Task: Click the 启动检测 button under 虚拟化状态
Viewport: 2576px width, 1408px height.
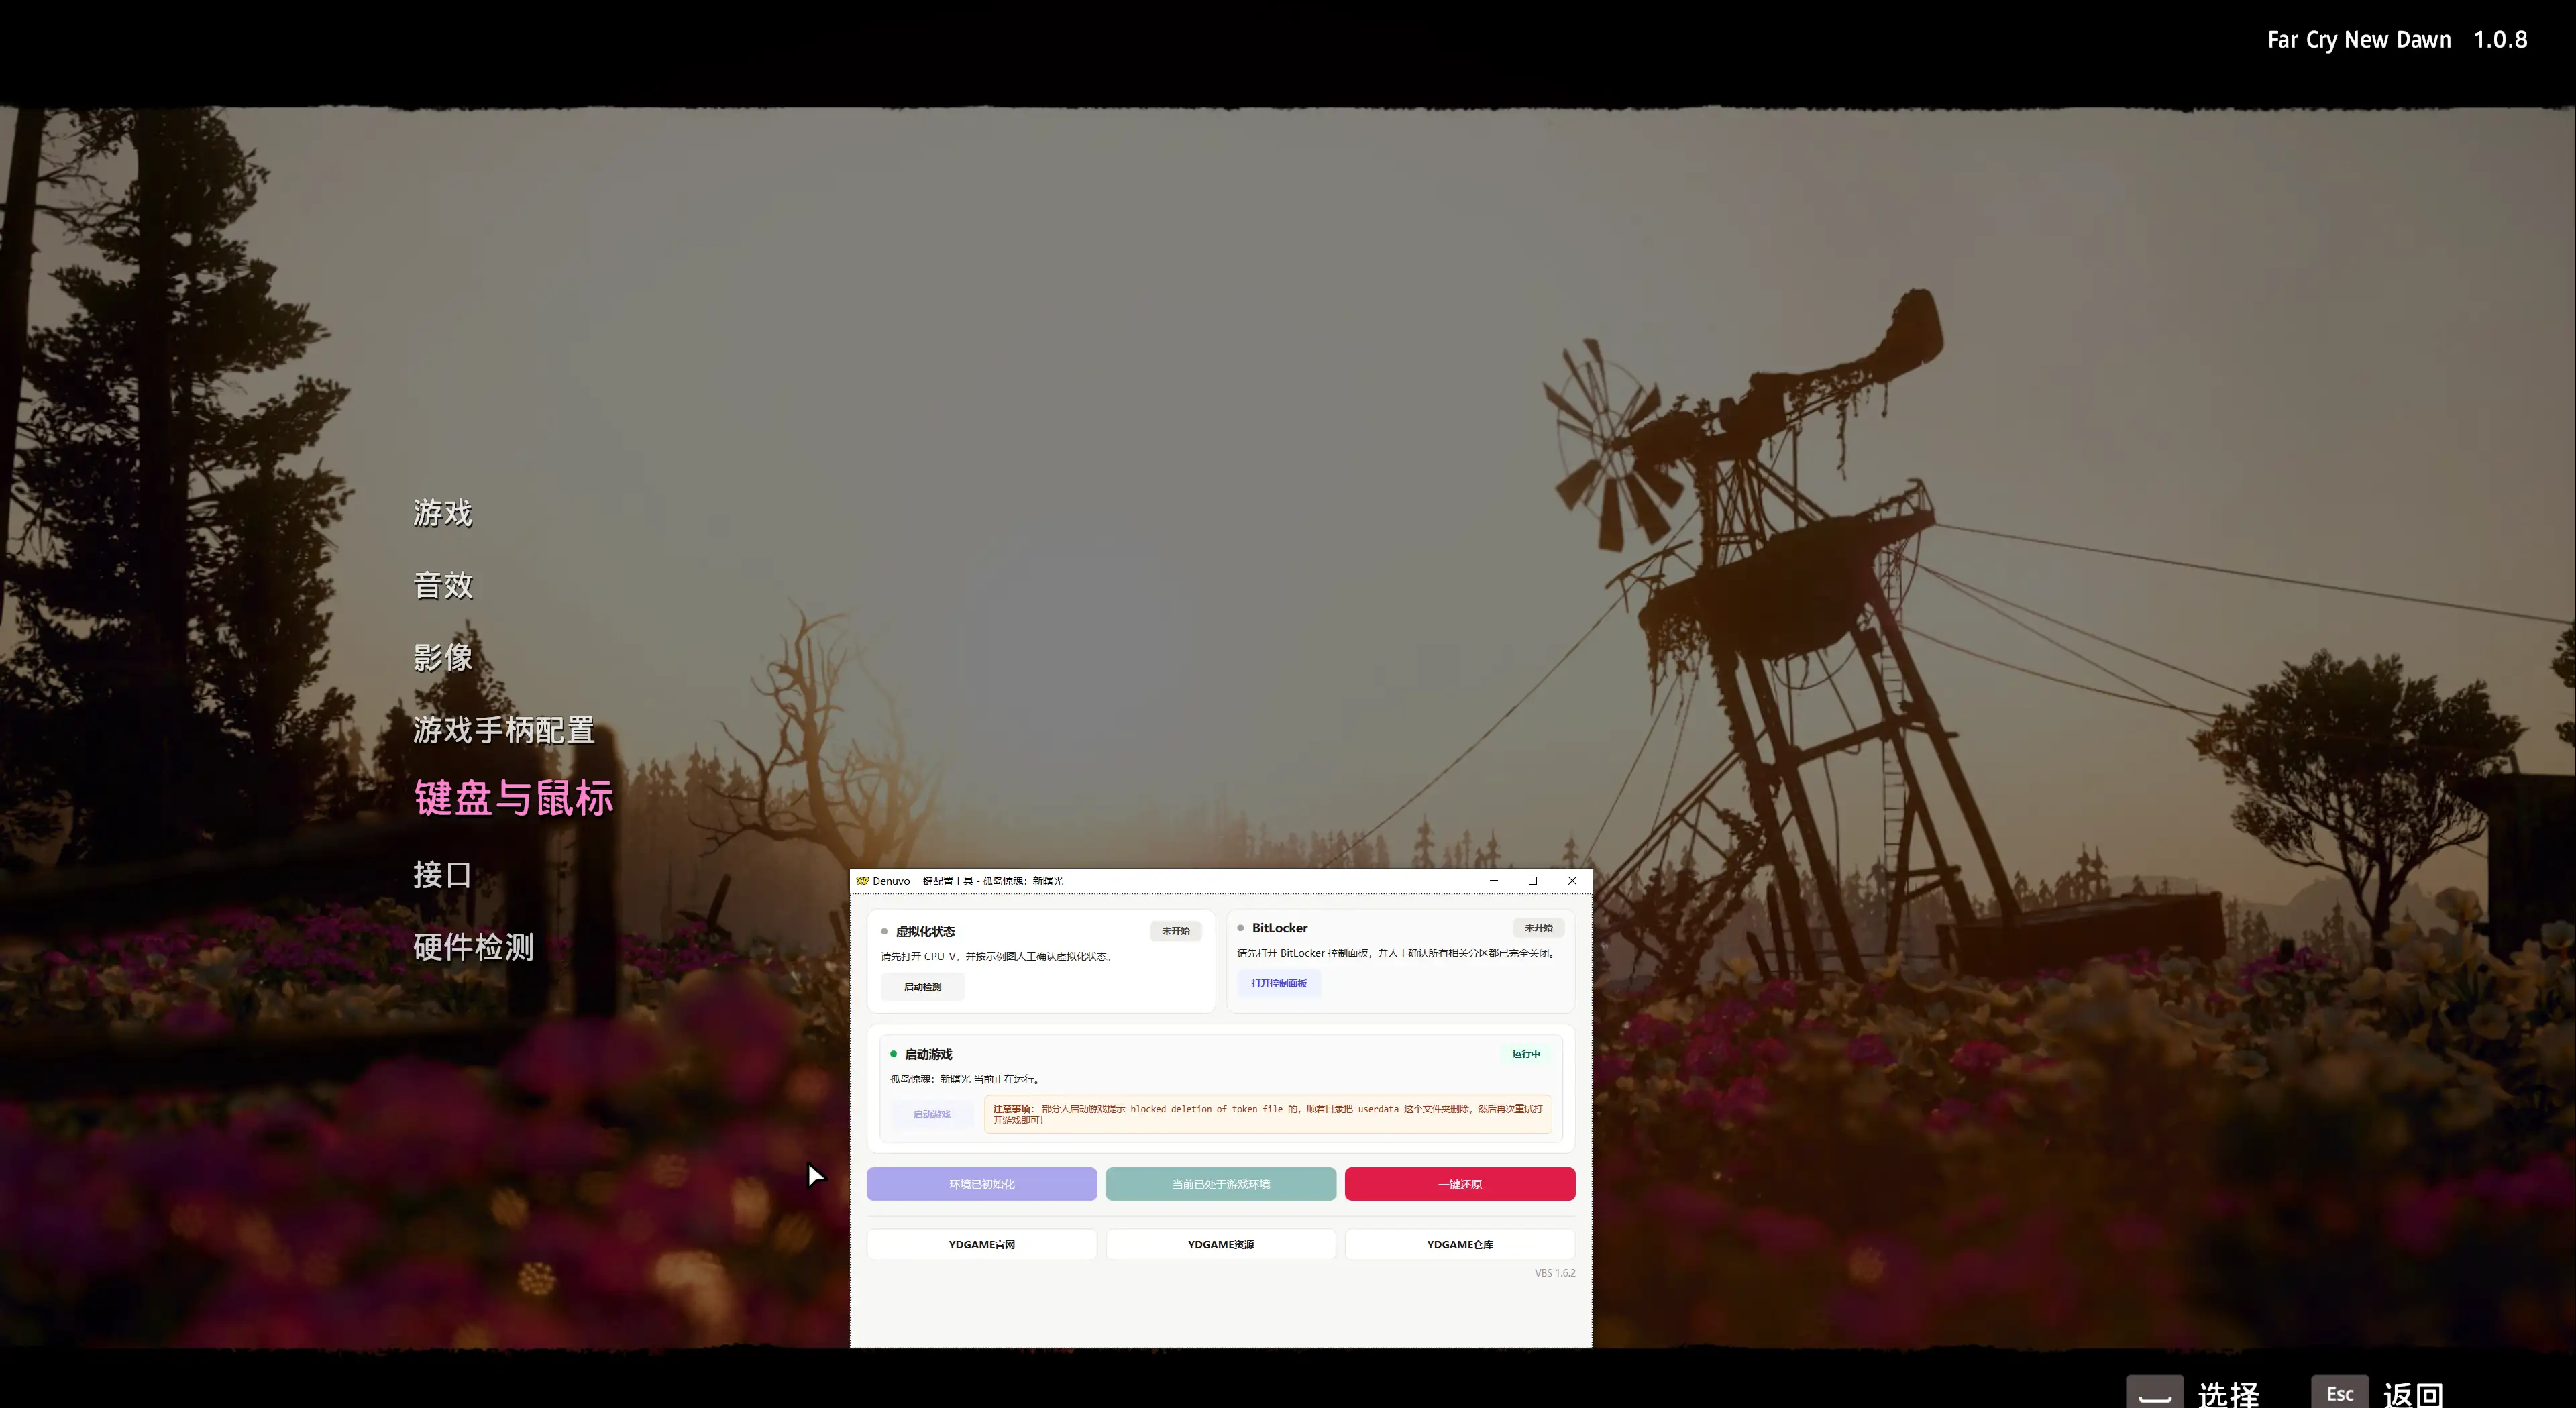Action: tap(923, 987)
